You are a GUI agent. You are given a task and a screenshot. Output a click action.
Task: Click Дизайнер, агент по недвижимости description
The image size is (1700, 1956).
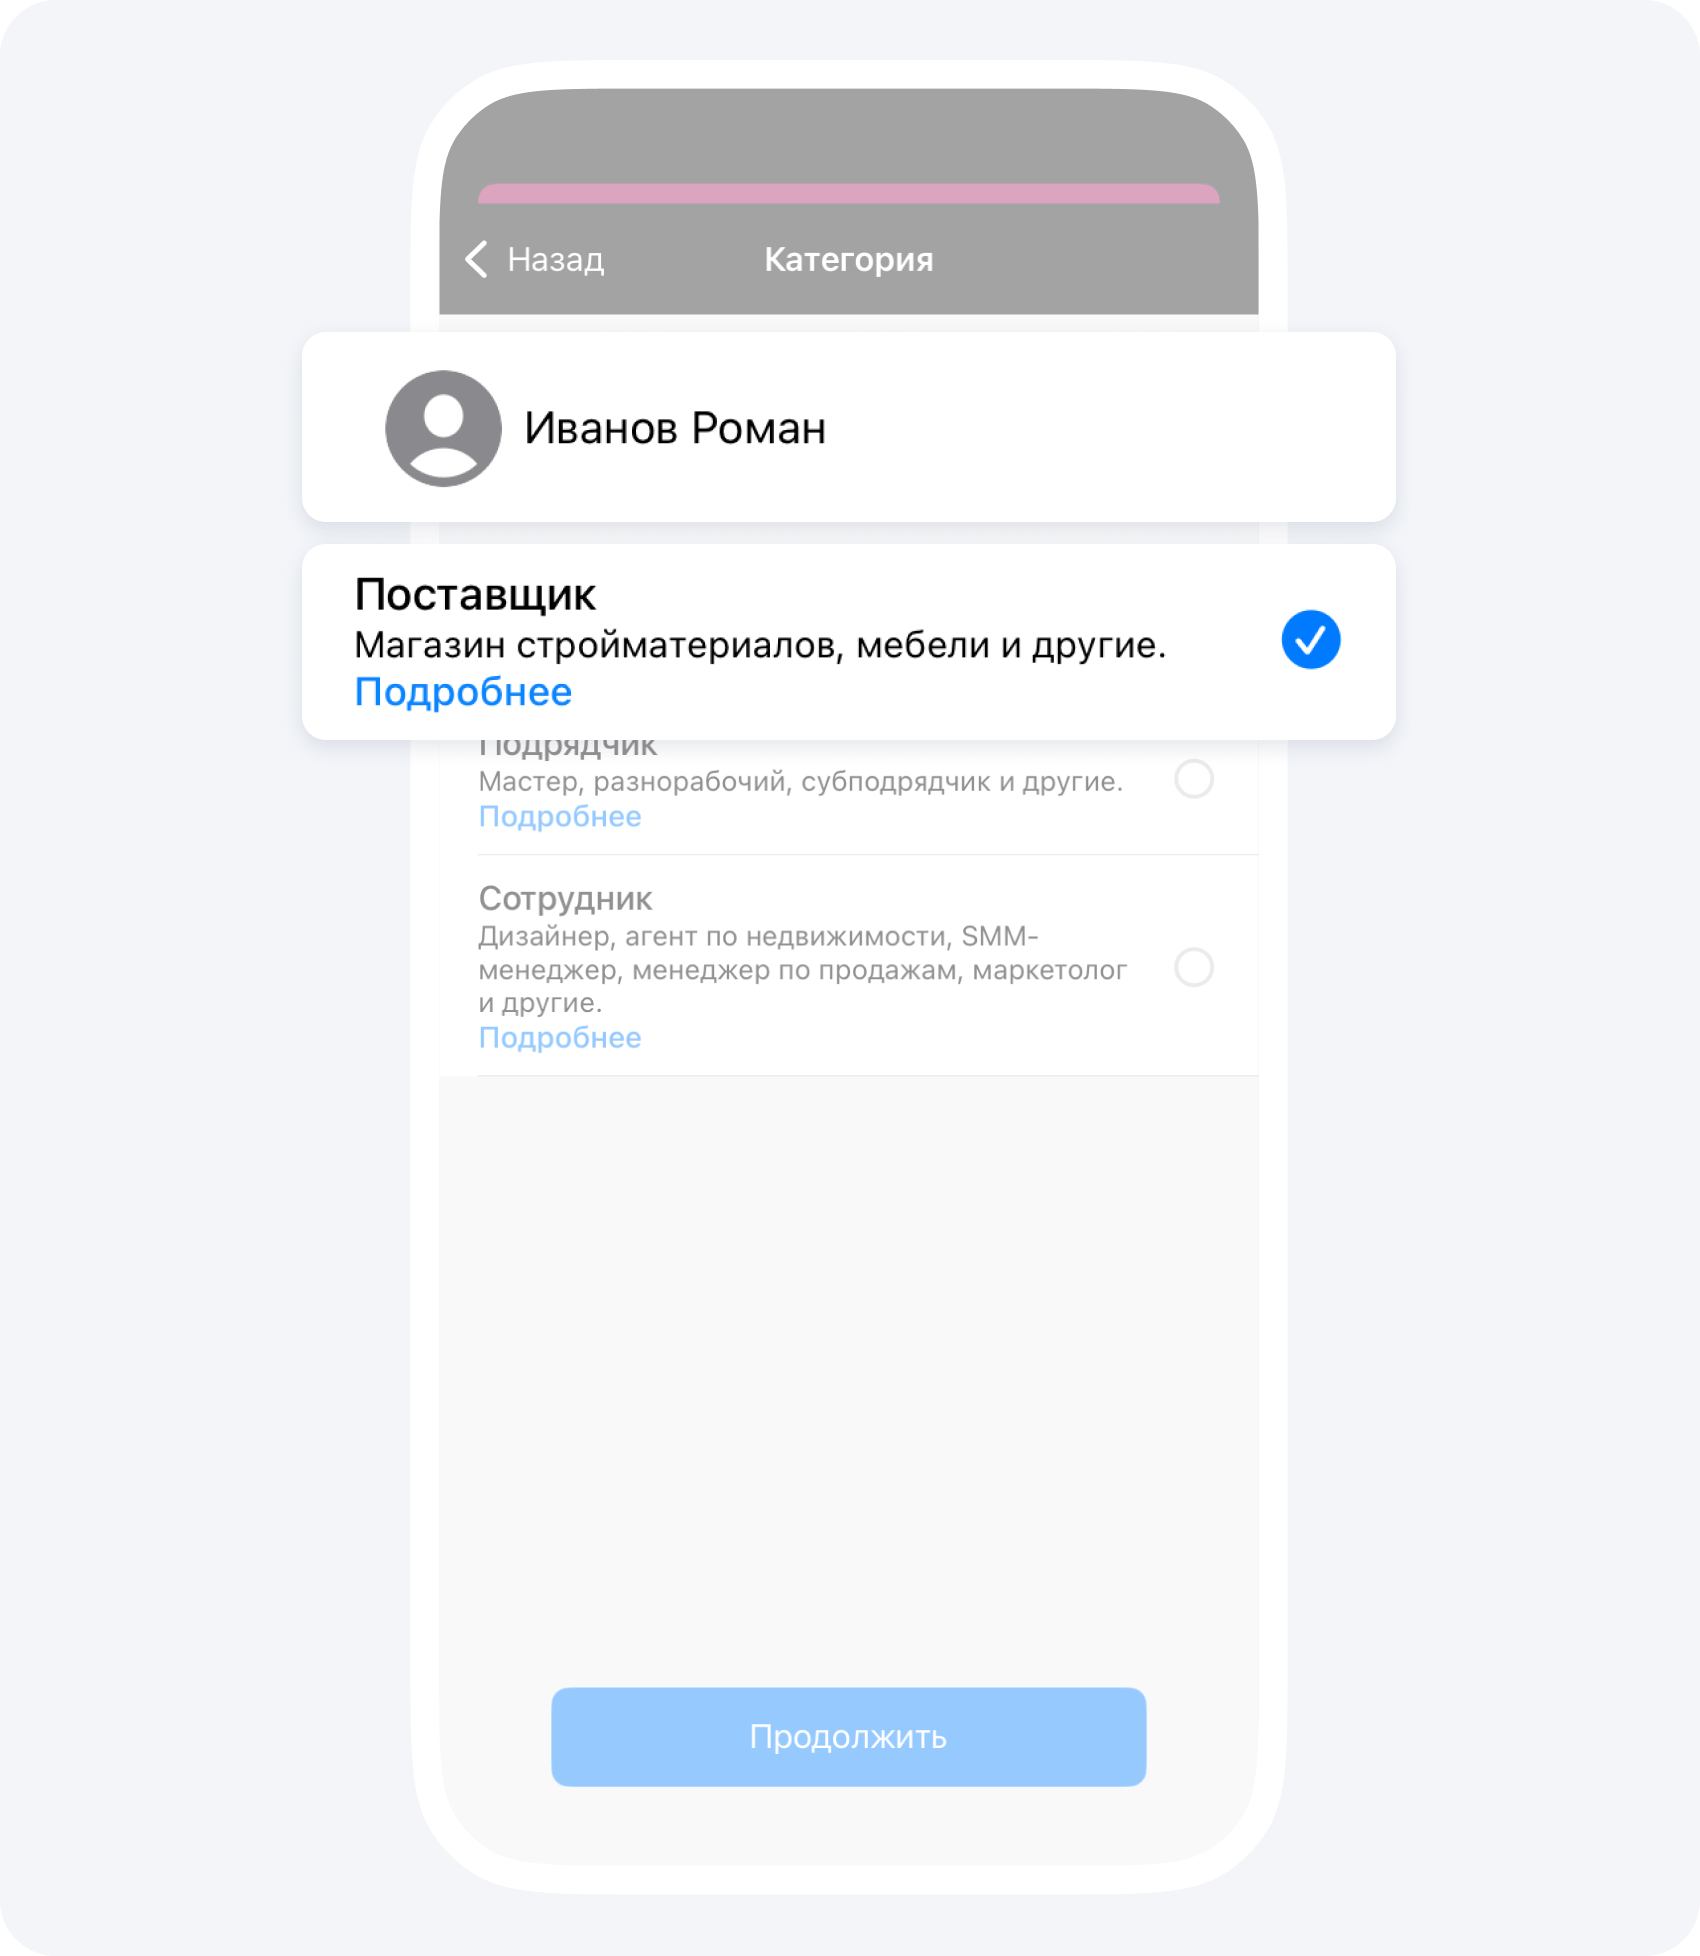tap(802, 969)
